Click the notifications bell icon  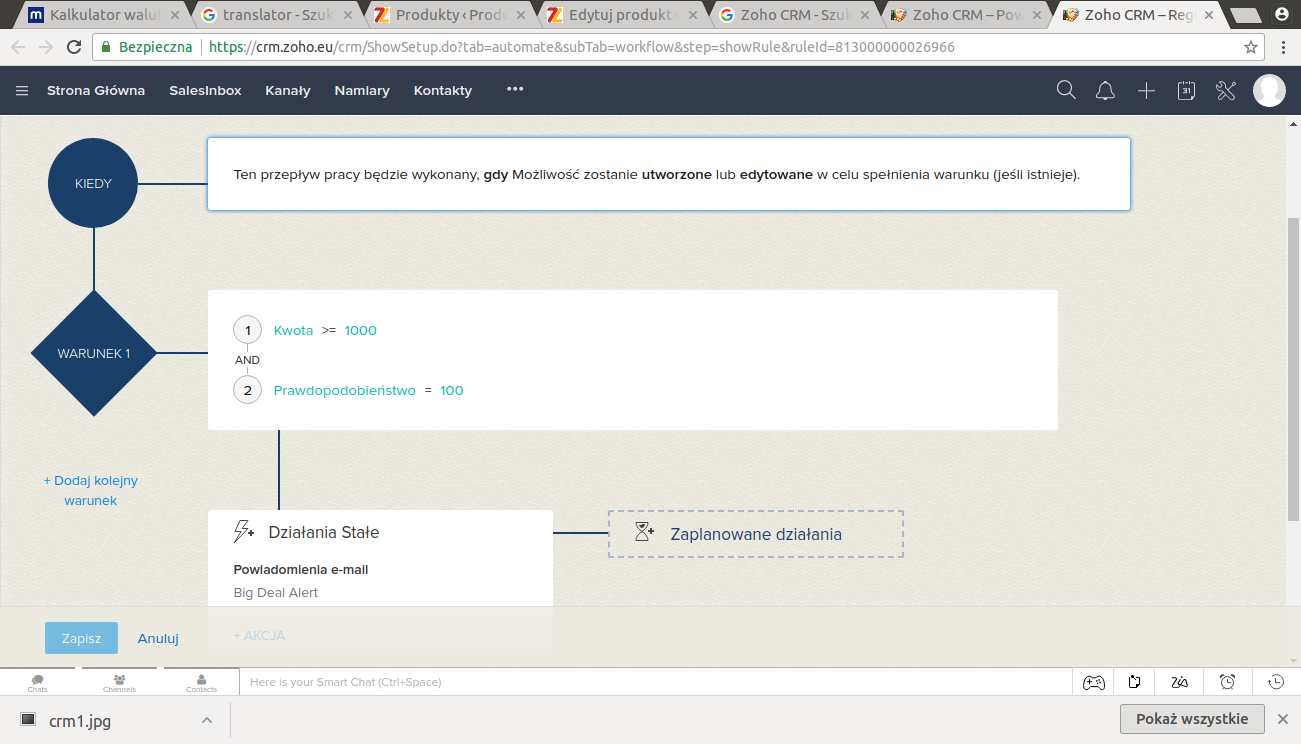coord(1105,91)
